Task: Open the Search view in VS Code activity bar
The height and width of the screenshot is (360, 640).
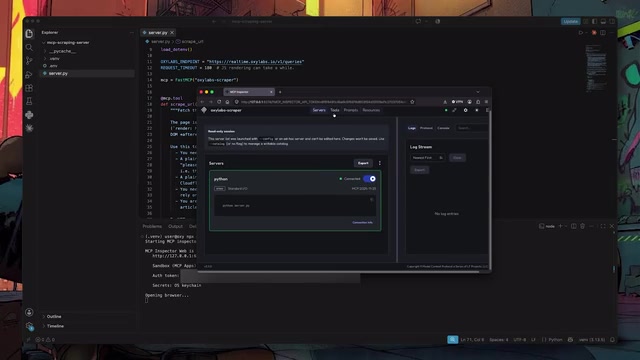Action: pos(29,47)
